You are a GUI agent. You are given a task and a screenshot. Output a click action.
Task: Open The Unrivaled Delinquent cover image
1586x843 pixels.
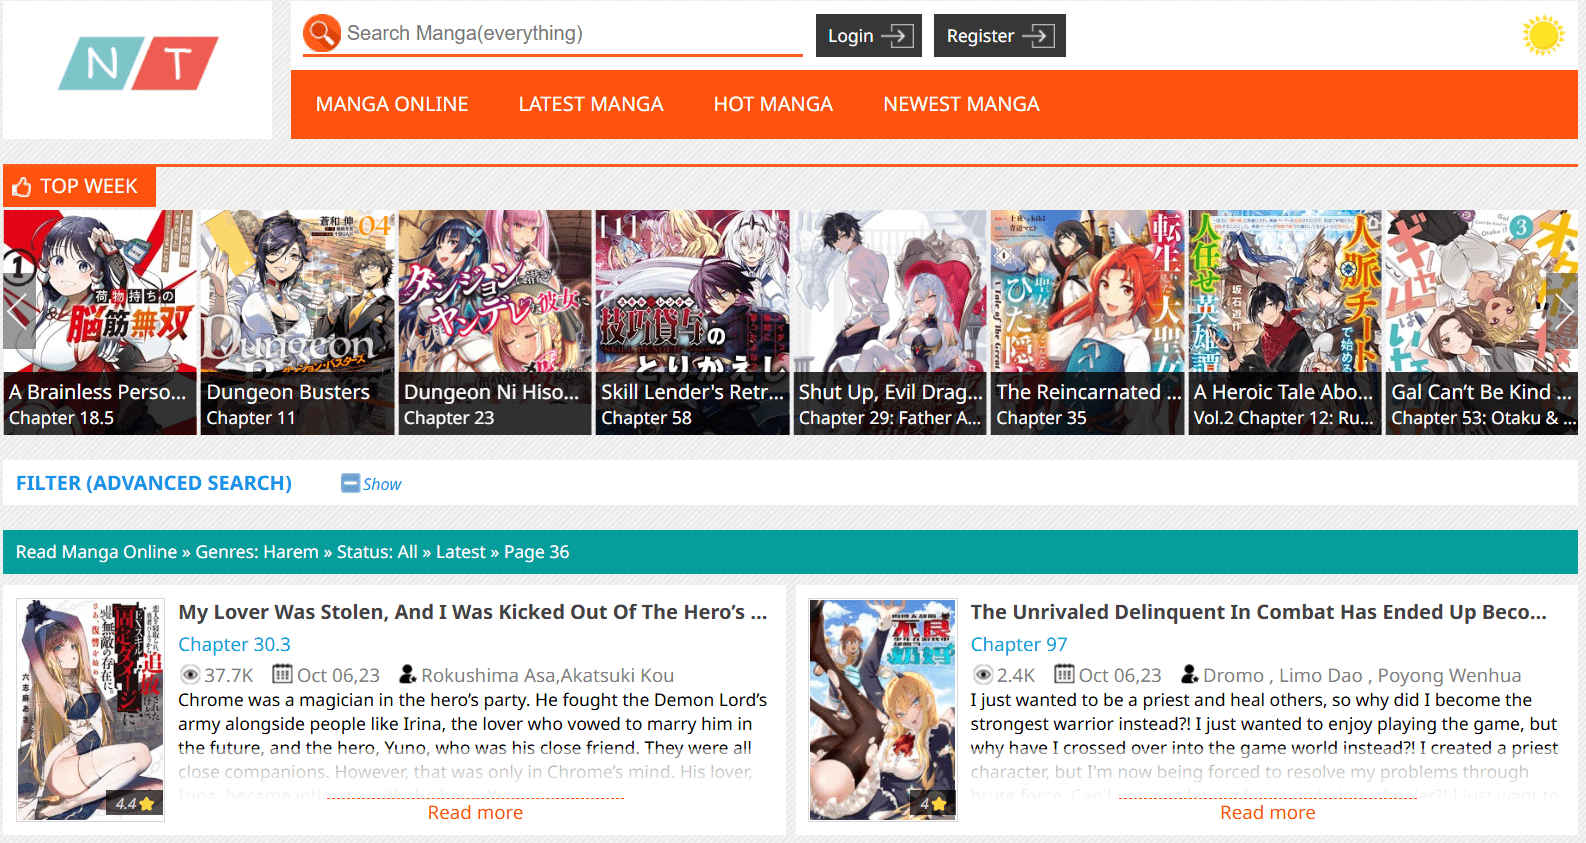[883, 710]
